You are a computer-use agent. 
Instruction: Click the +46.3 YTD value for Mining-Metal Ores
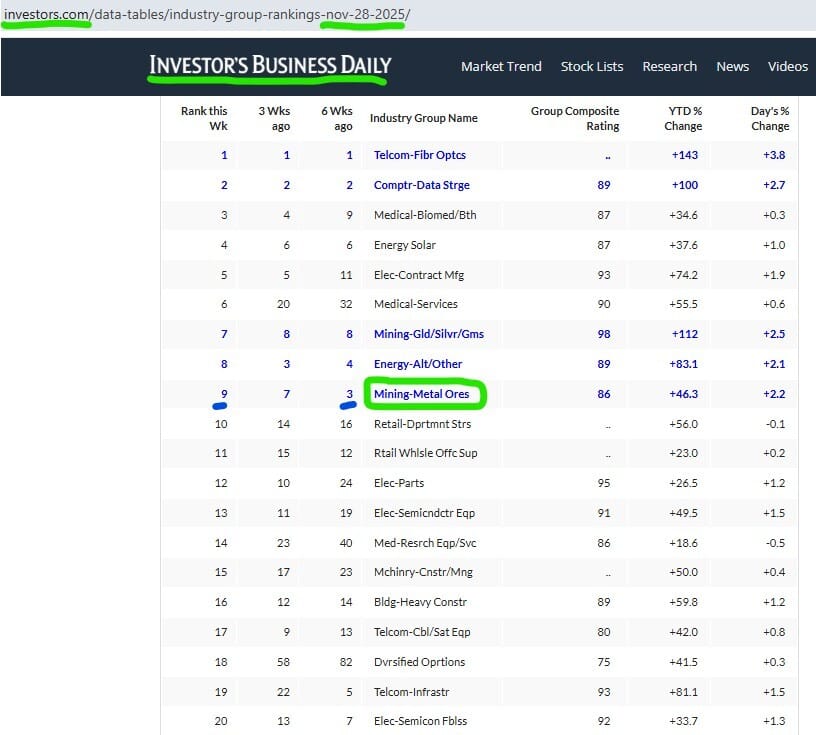[x=683, y=394]
